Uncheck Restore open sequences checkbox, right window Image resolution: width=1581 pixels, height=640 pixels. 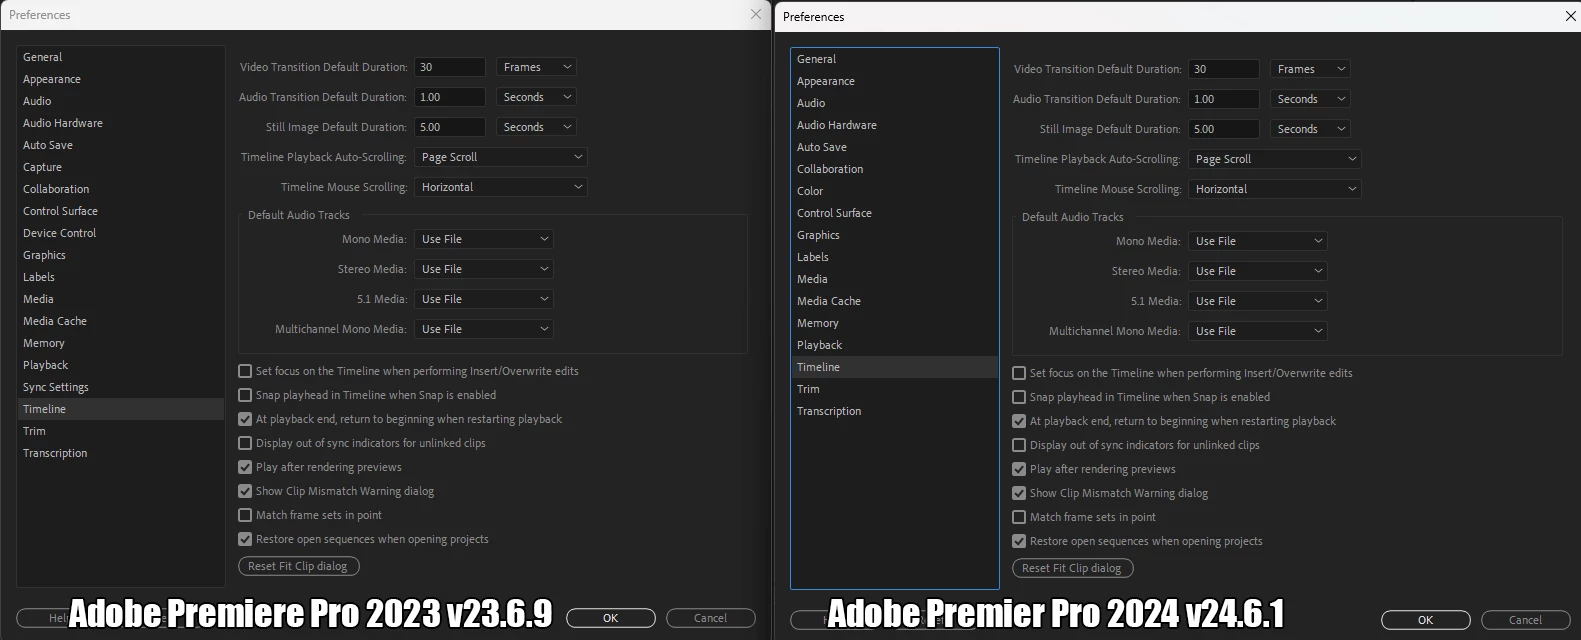[x=1019, y=541]
